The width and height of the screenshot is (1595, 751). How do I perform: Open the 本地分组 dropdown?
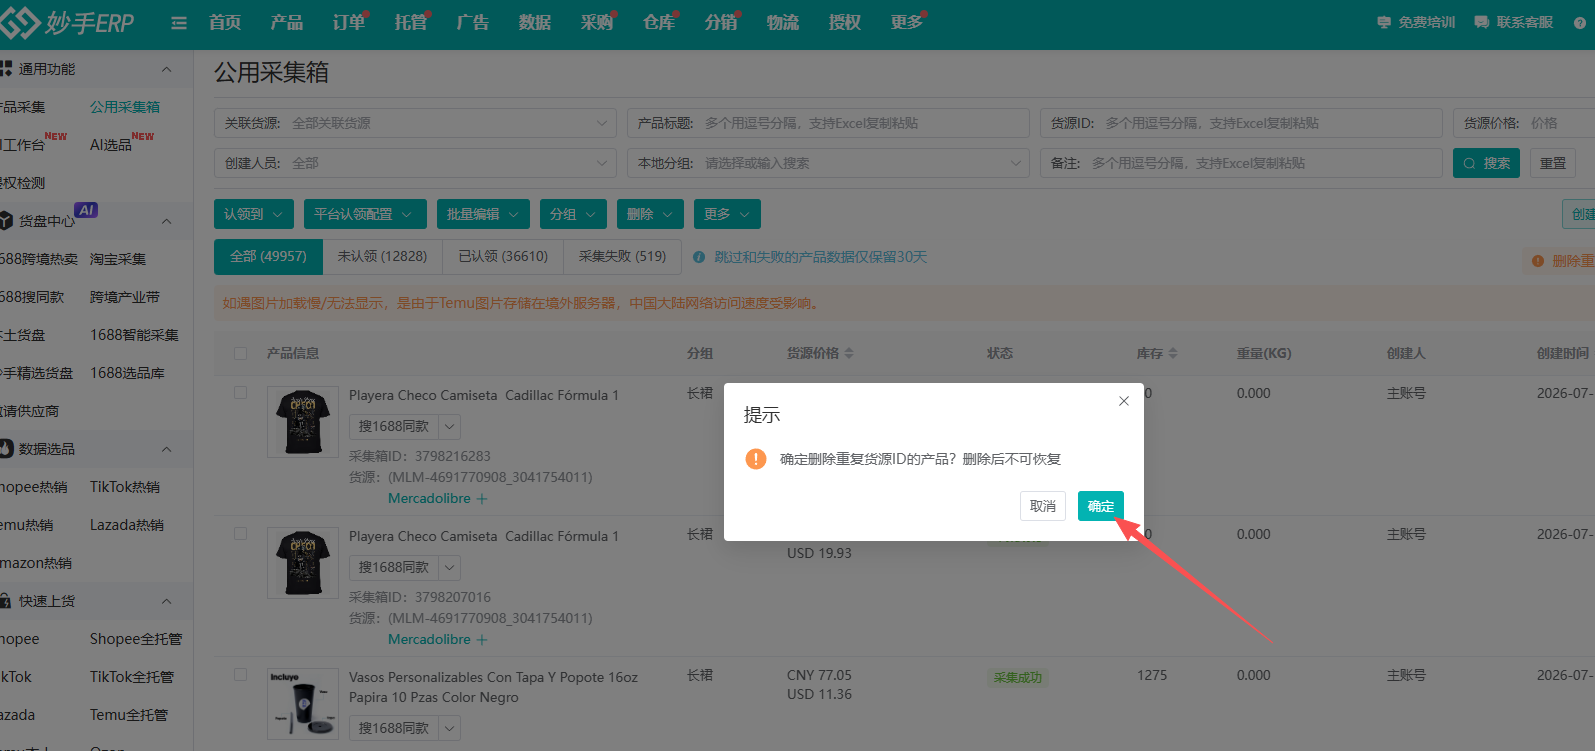[x=828, y=163]
